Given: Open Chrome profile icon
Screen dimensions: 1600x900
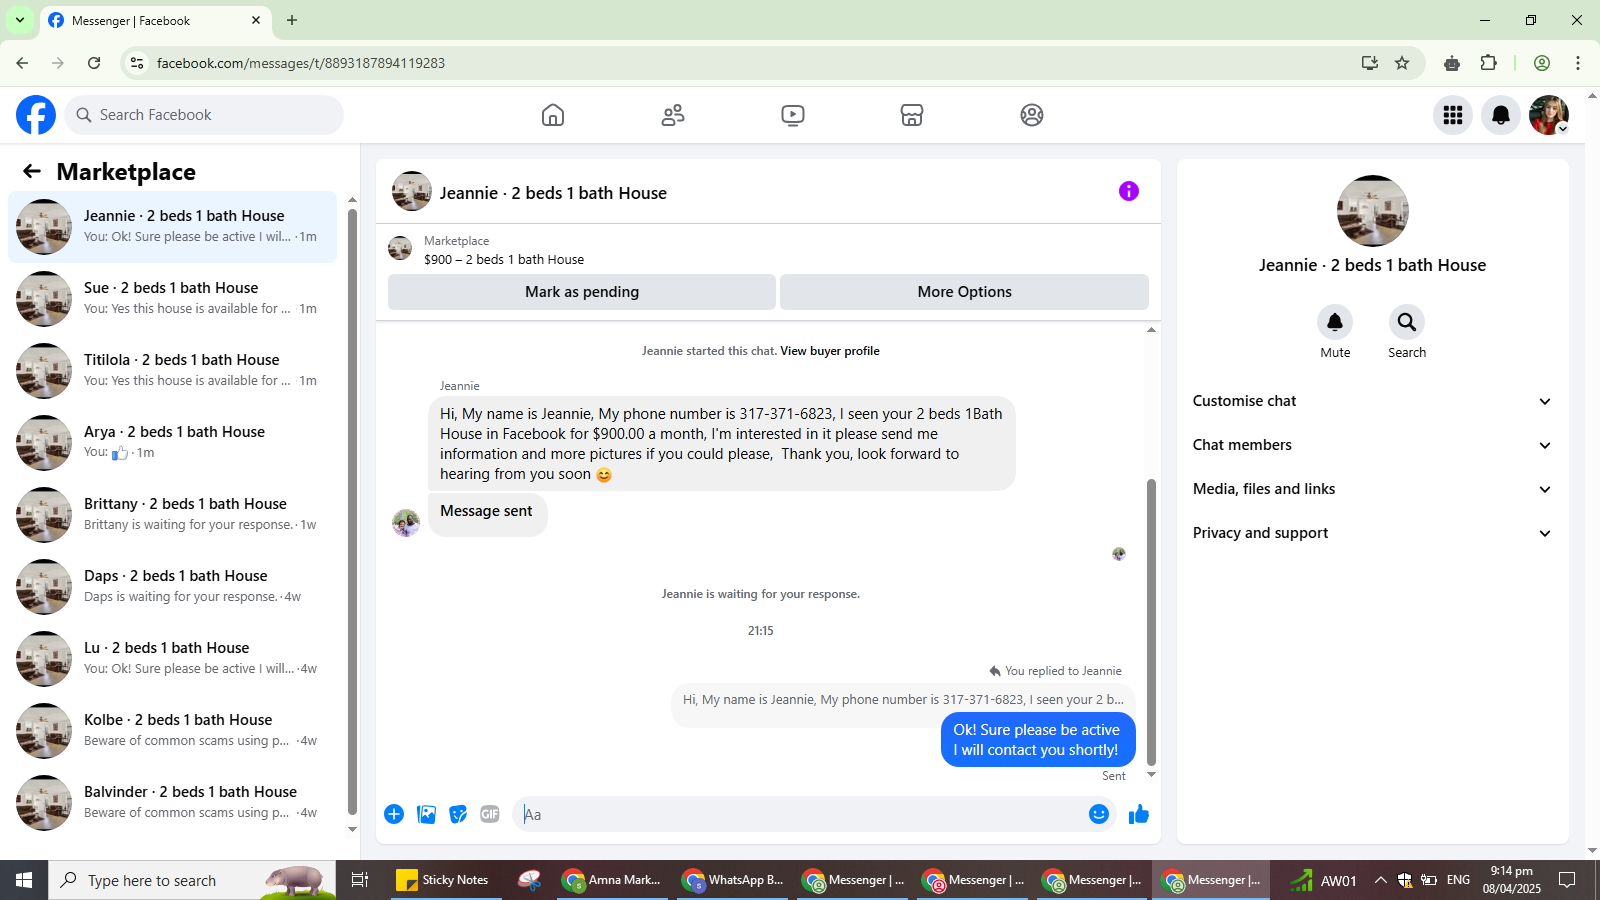Looking at the screenshot, I should (x=1542, y=63).
